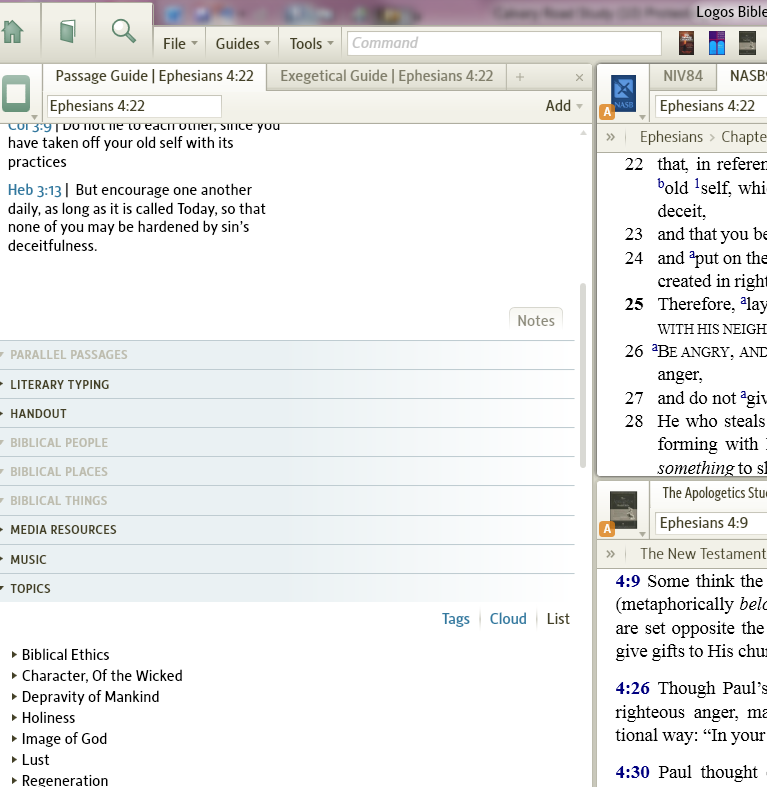The image size is (767, 787).
Task: Click NASB reference box Ephesians 4:22
Action: coord(711,106)
